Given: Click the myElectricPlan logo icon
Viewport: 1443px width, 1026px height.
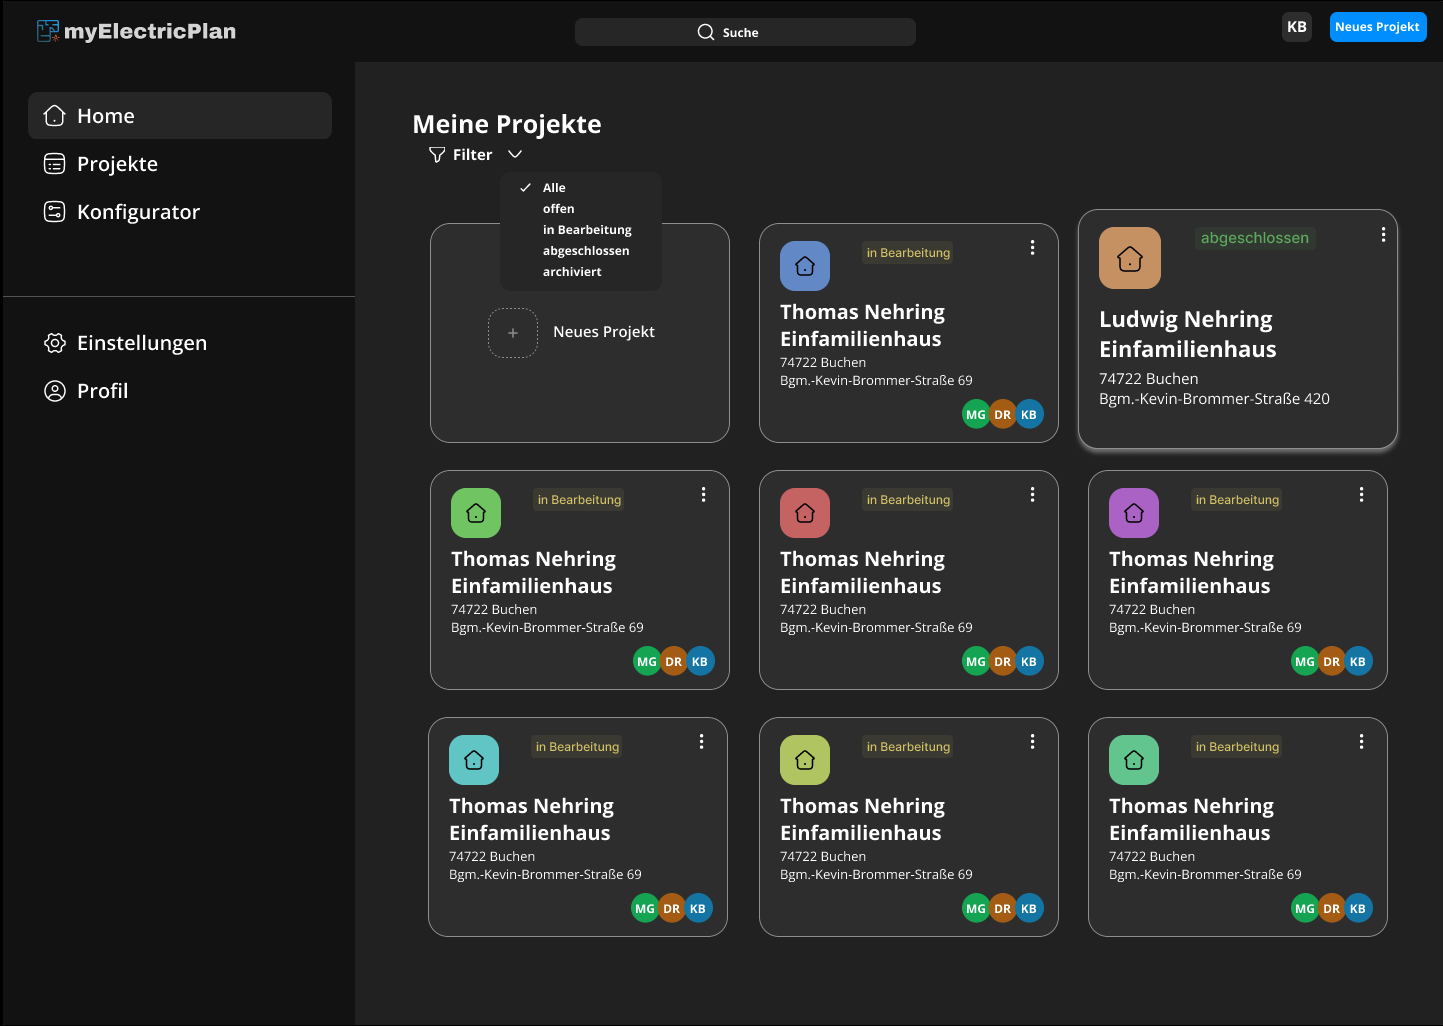Looking at the screenshot, I should pyautogui.click(x=48, y=31).
